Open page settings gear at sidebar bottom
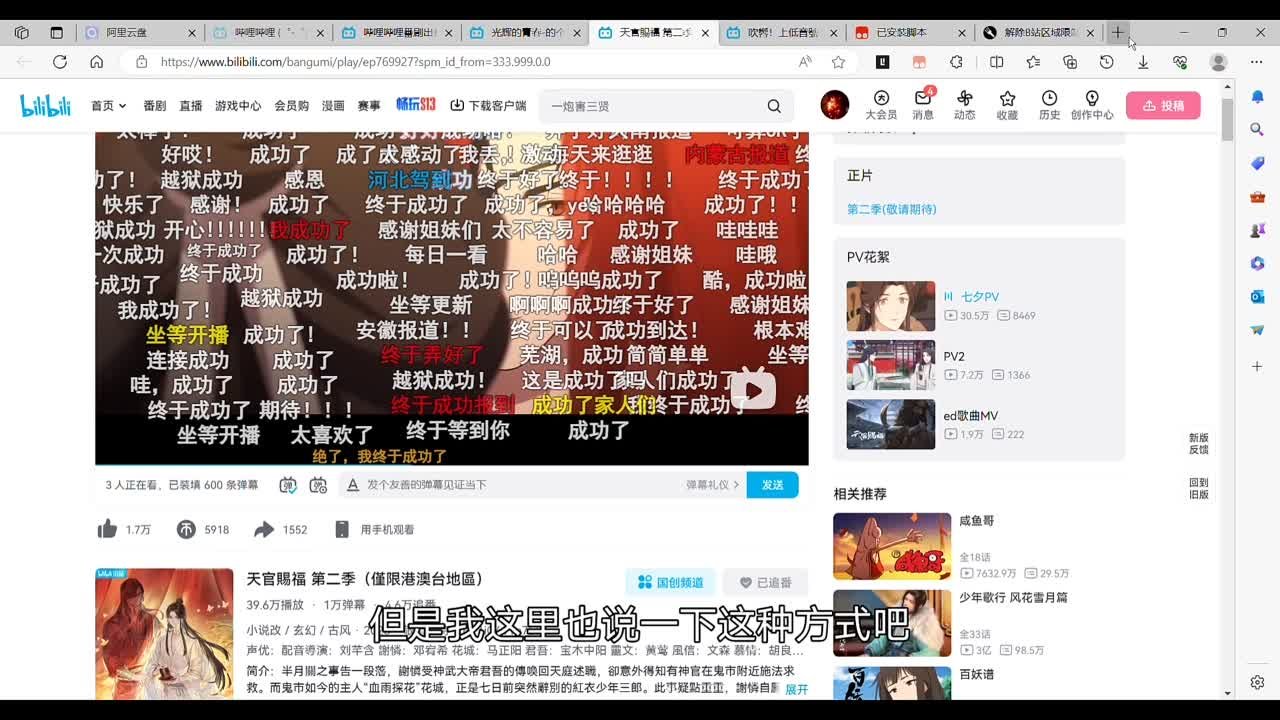 [x=1257, y=682]
